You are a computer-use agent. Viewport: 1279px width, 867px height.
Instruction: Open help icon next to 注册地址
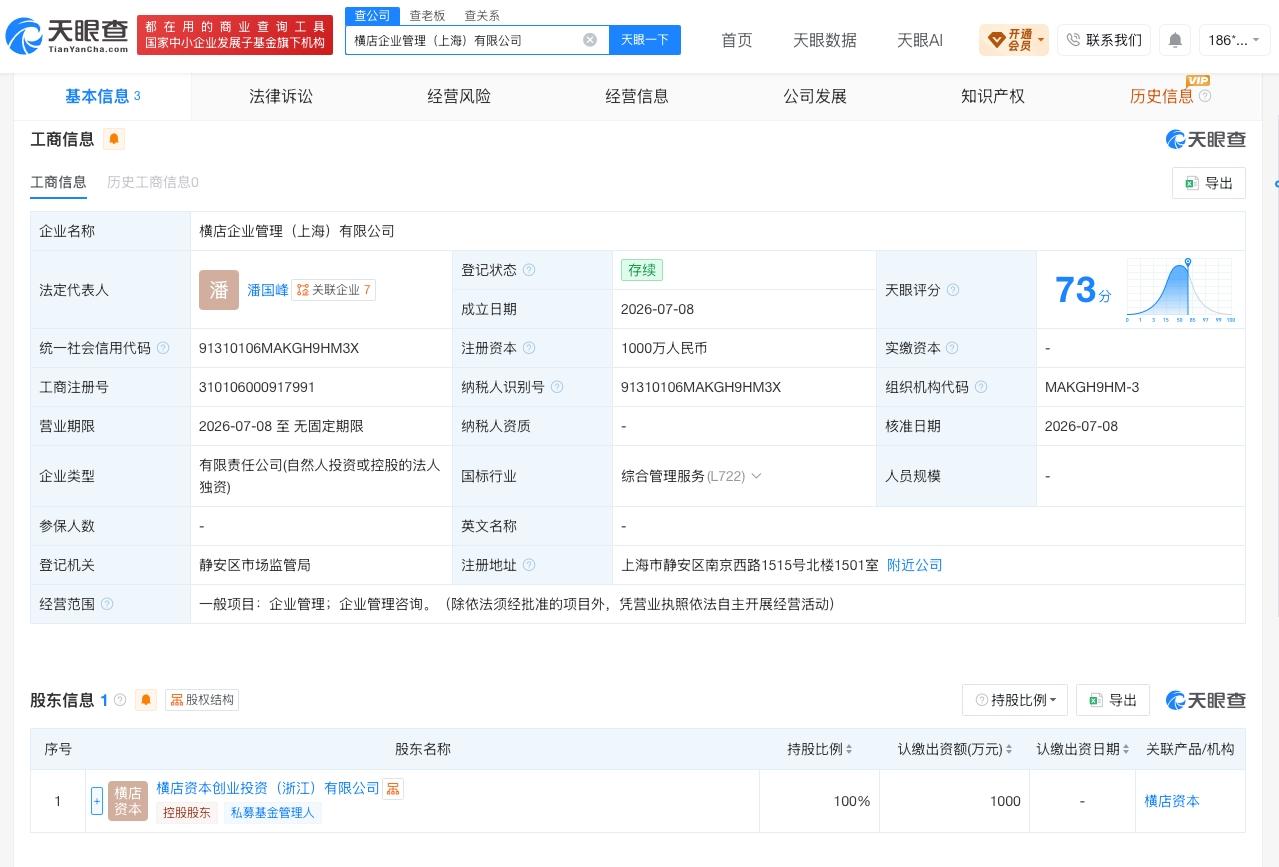529,565
